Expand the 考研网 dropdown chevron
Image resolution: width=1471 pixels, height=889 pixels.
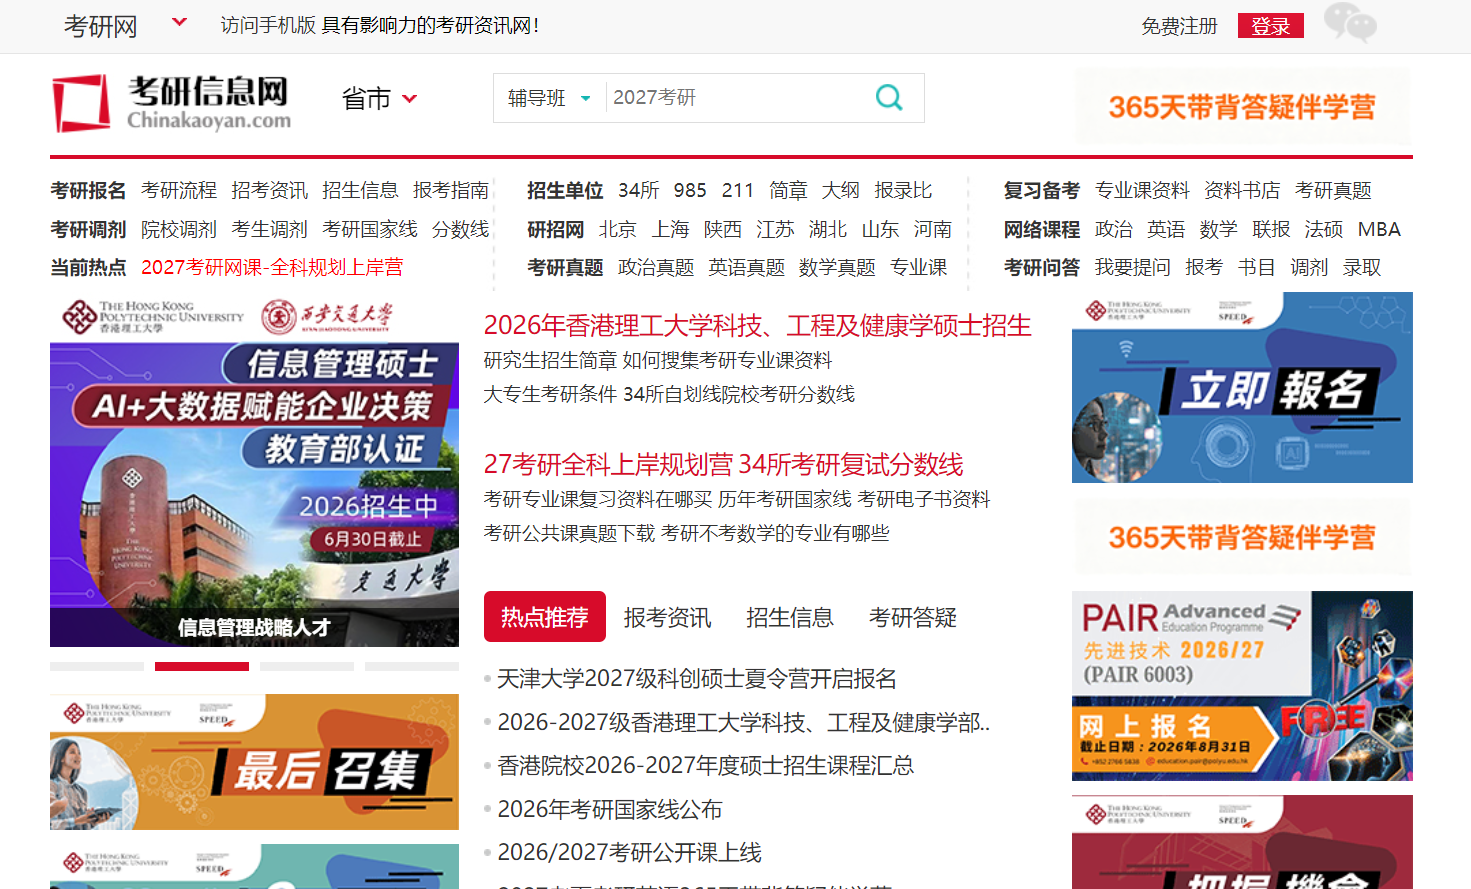[x=179, y=22]
